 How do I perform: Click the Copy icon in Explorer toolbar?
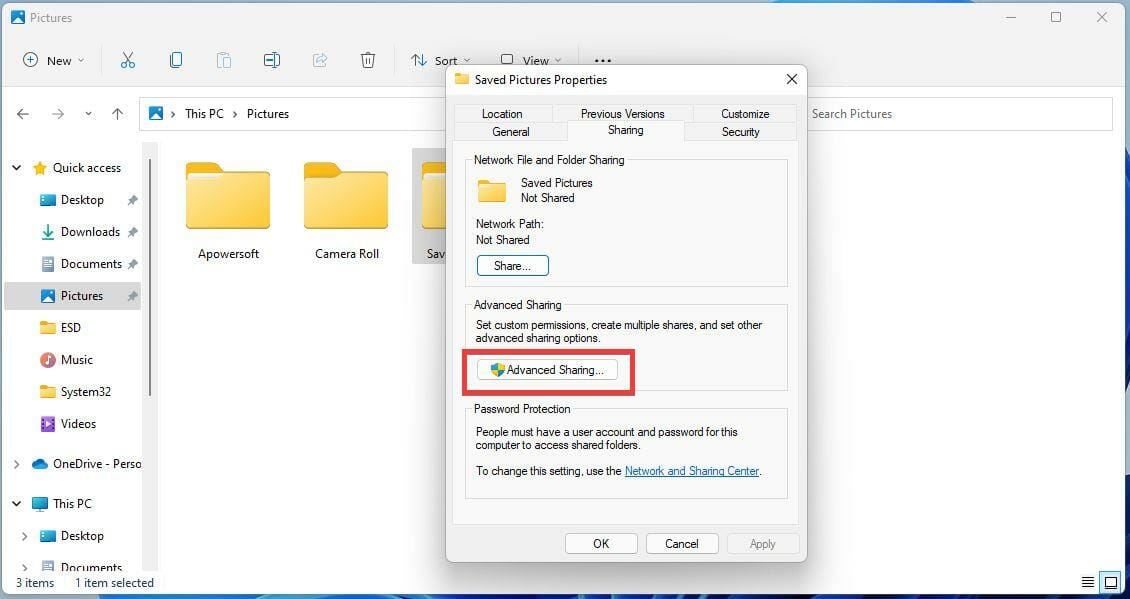176,61
